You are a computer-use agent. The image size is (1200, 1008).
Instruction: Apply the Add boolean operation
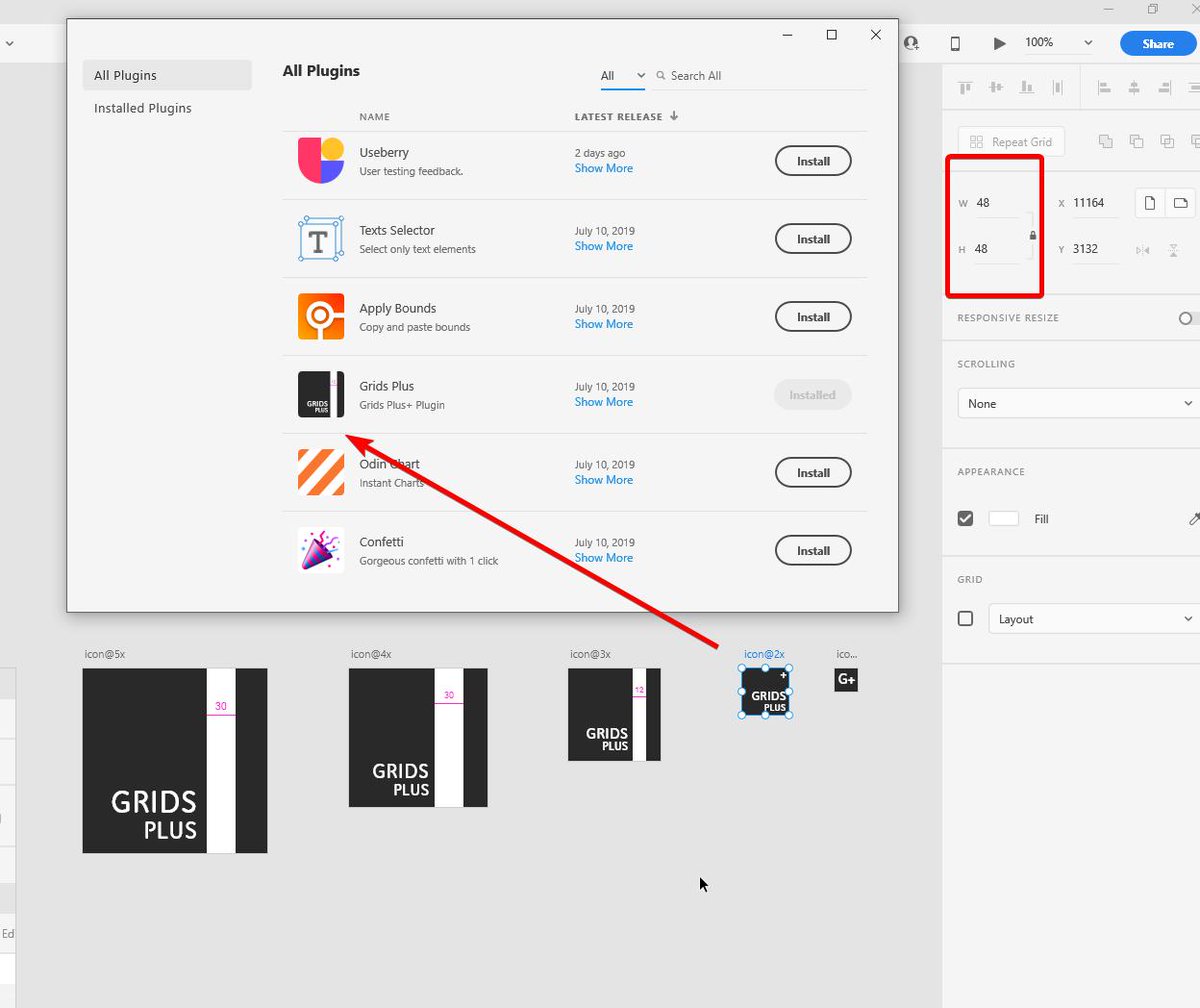click(1106, 142)
